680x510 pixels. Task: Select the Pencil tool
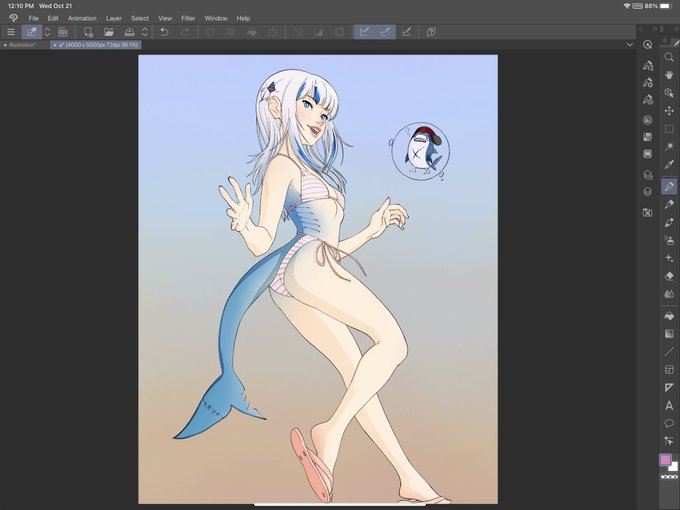[x=669, y=204]
